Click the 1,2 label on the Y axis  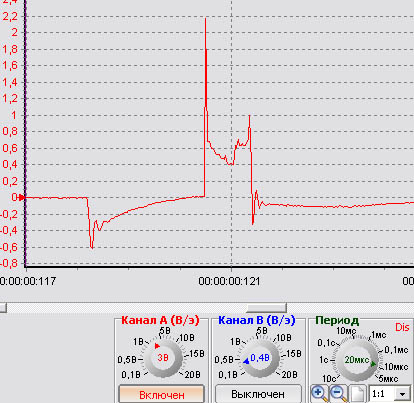10,99
